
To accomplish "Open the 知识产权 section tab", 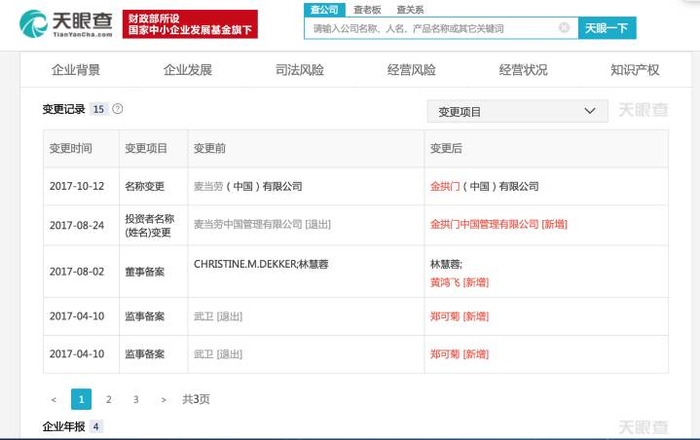I will pyautogui.click(x=635, y=70).
